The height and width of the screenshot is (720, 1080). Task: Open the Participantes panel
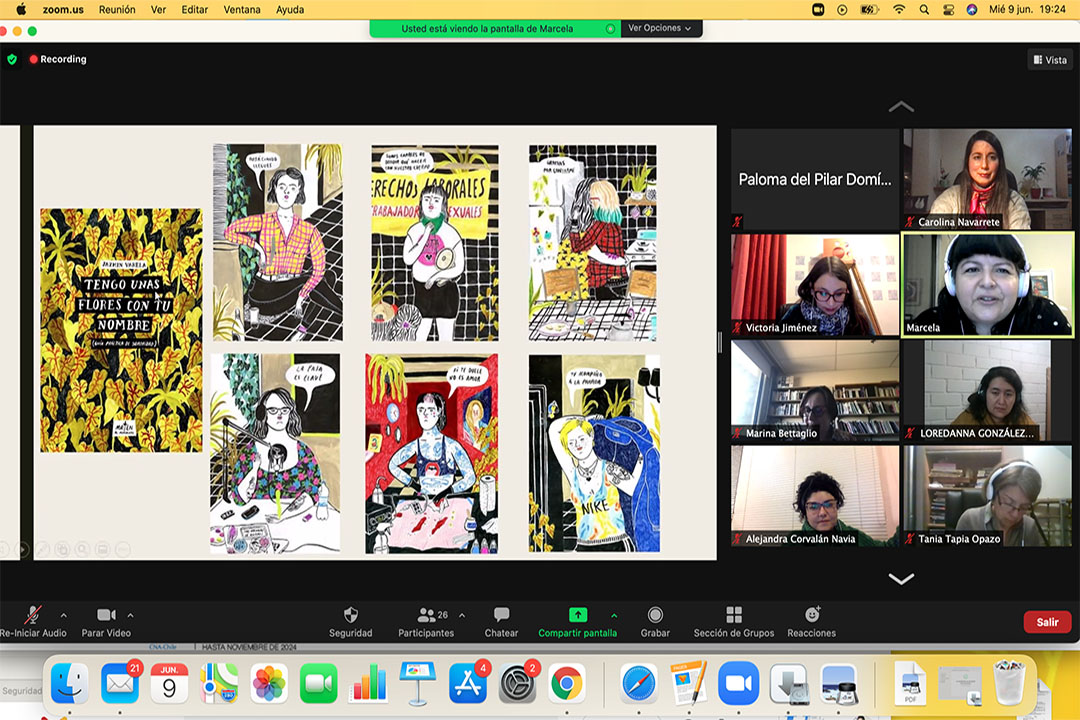tap(427, 616)
